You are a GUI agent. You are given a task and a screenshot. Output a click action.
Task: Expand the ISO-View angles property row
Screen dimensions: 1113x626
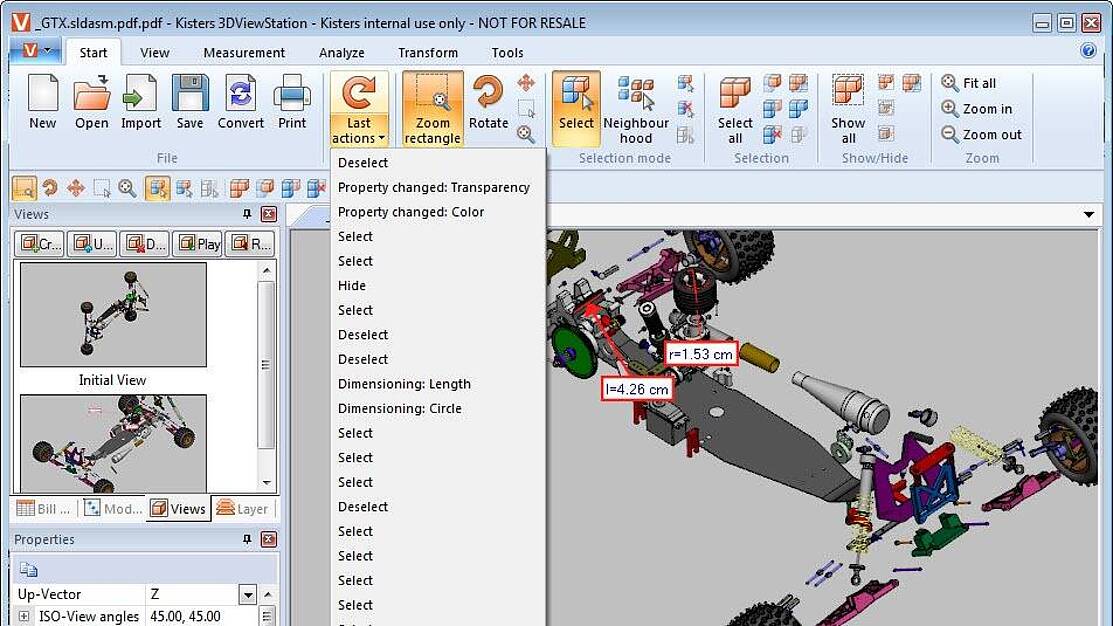pyautogui.click(x=25, y=617)
